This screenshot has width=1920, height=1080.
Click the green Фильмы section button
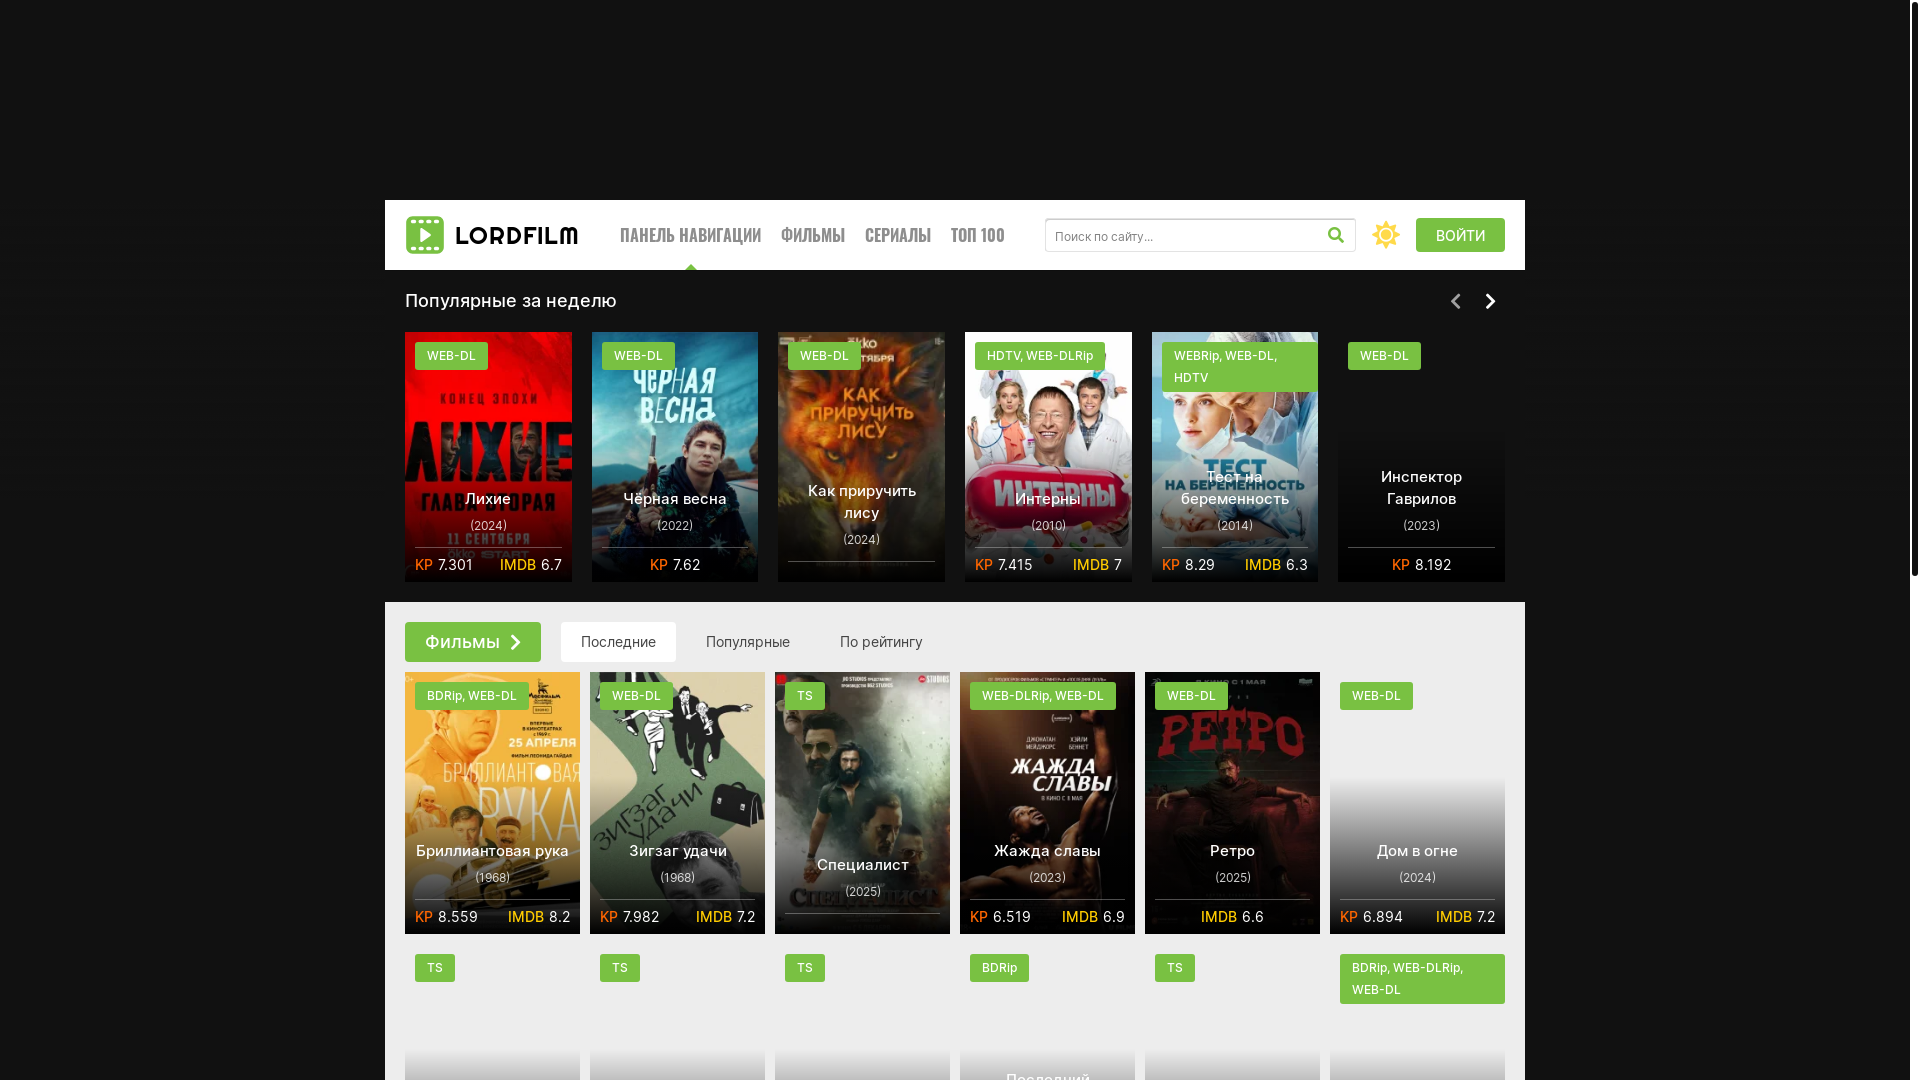click(x=473, y=642)
